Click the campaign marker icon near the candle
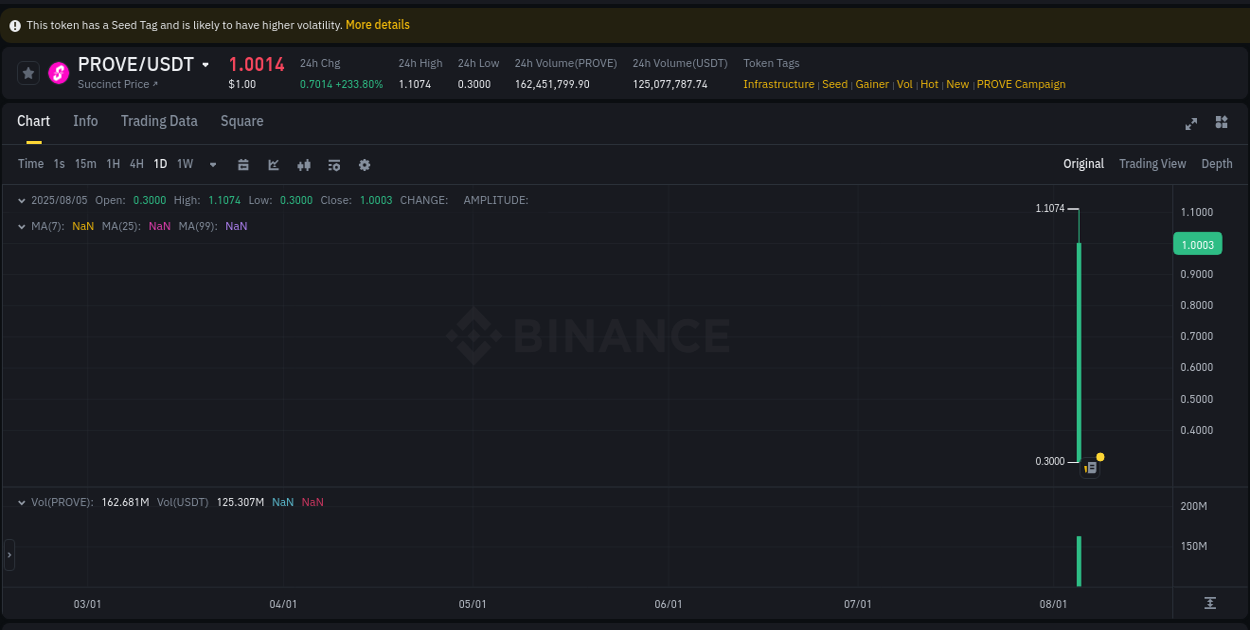The width and height of the screenshot is (1250, 630). coord(1090,466)
